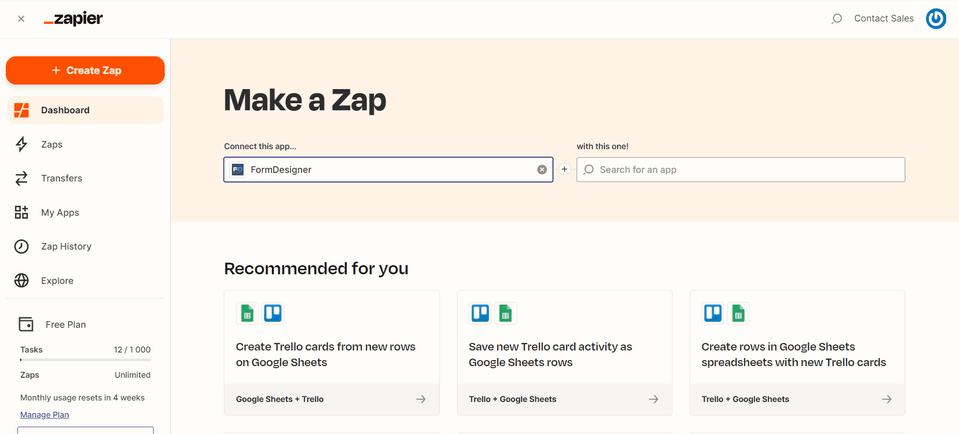The image size is (959, 434).
Task: Select the arrow on Google Sheets + Trello footer
Action: click(421, 399)
